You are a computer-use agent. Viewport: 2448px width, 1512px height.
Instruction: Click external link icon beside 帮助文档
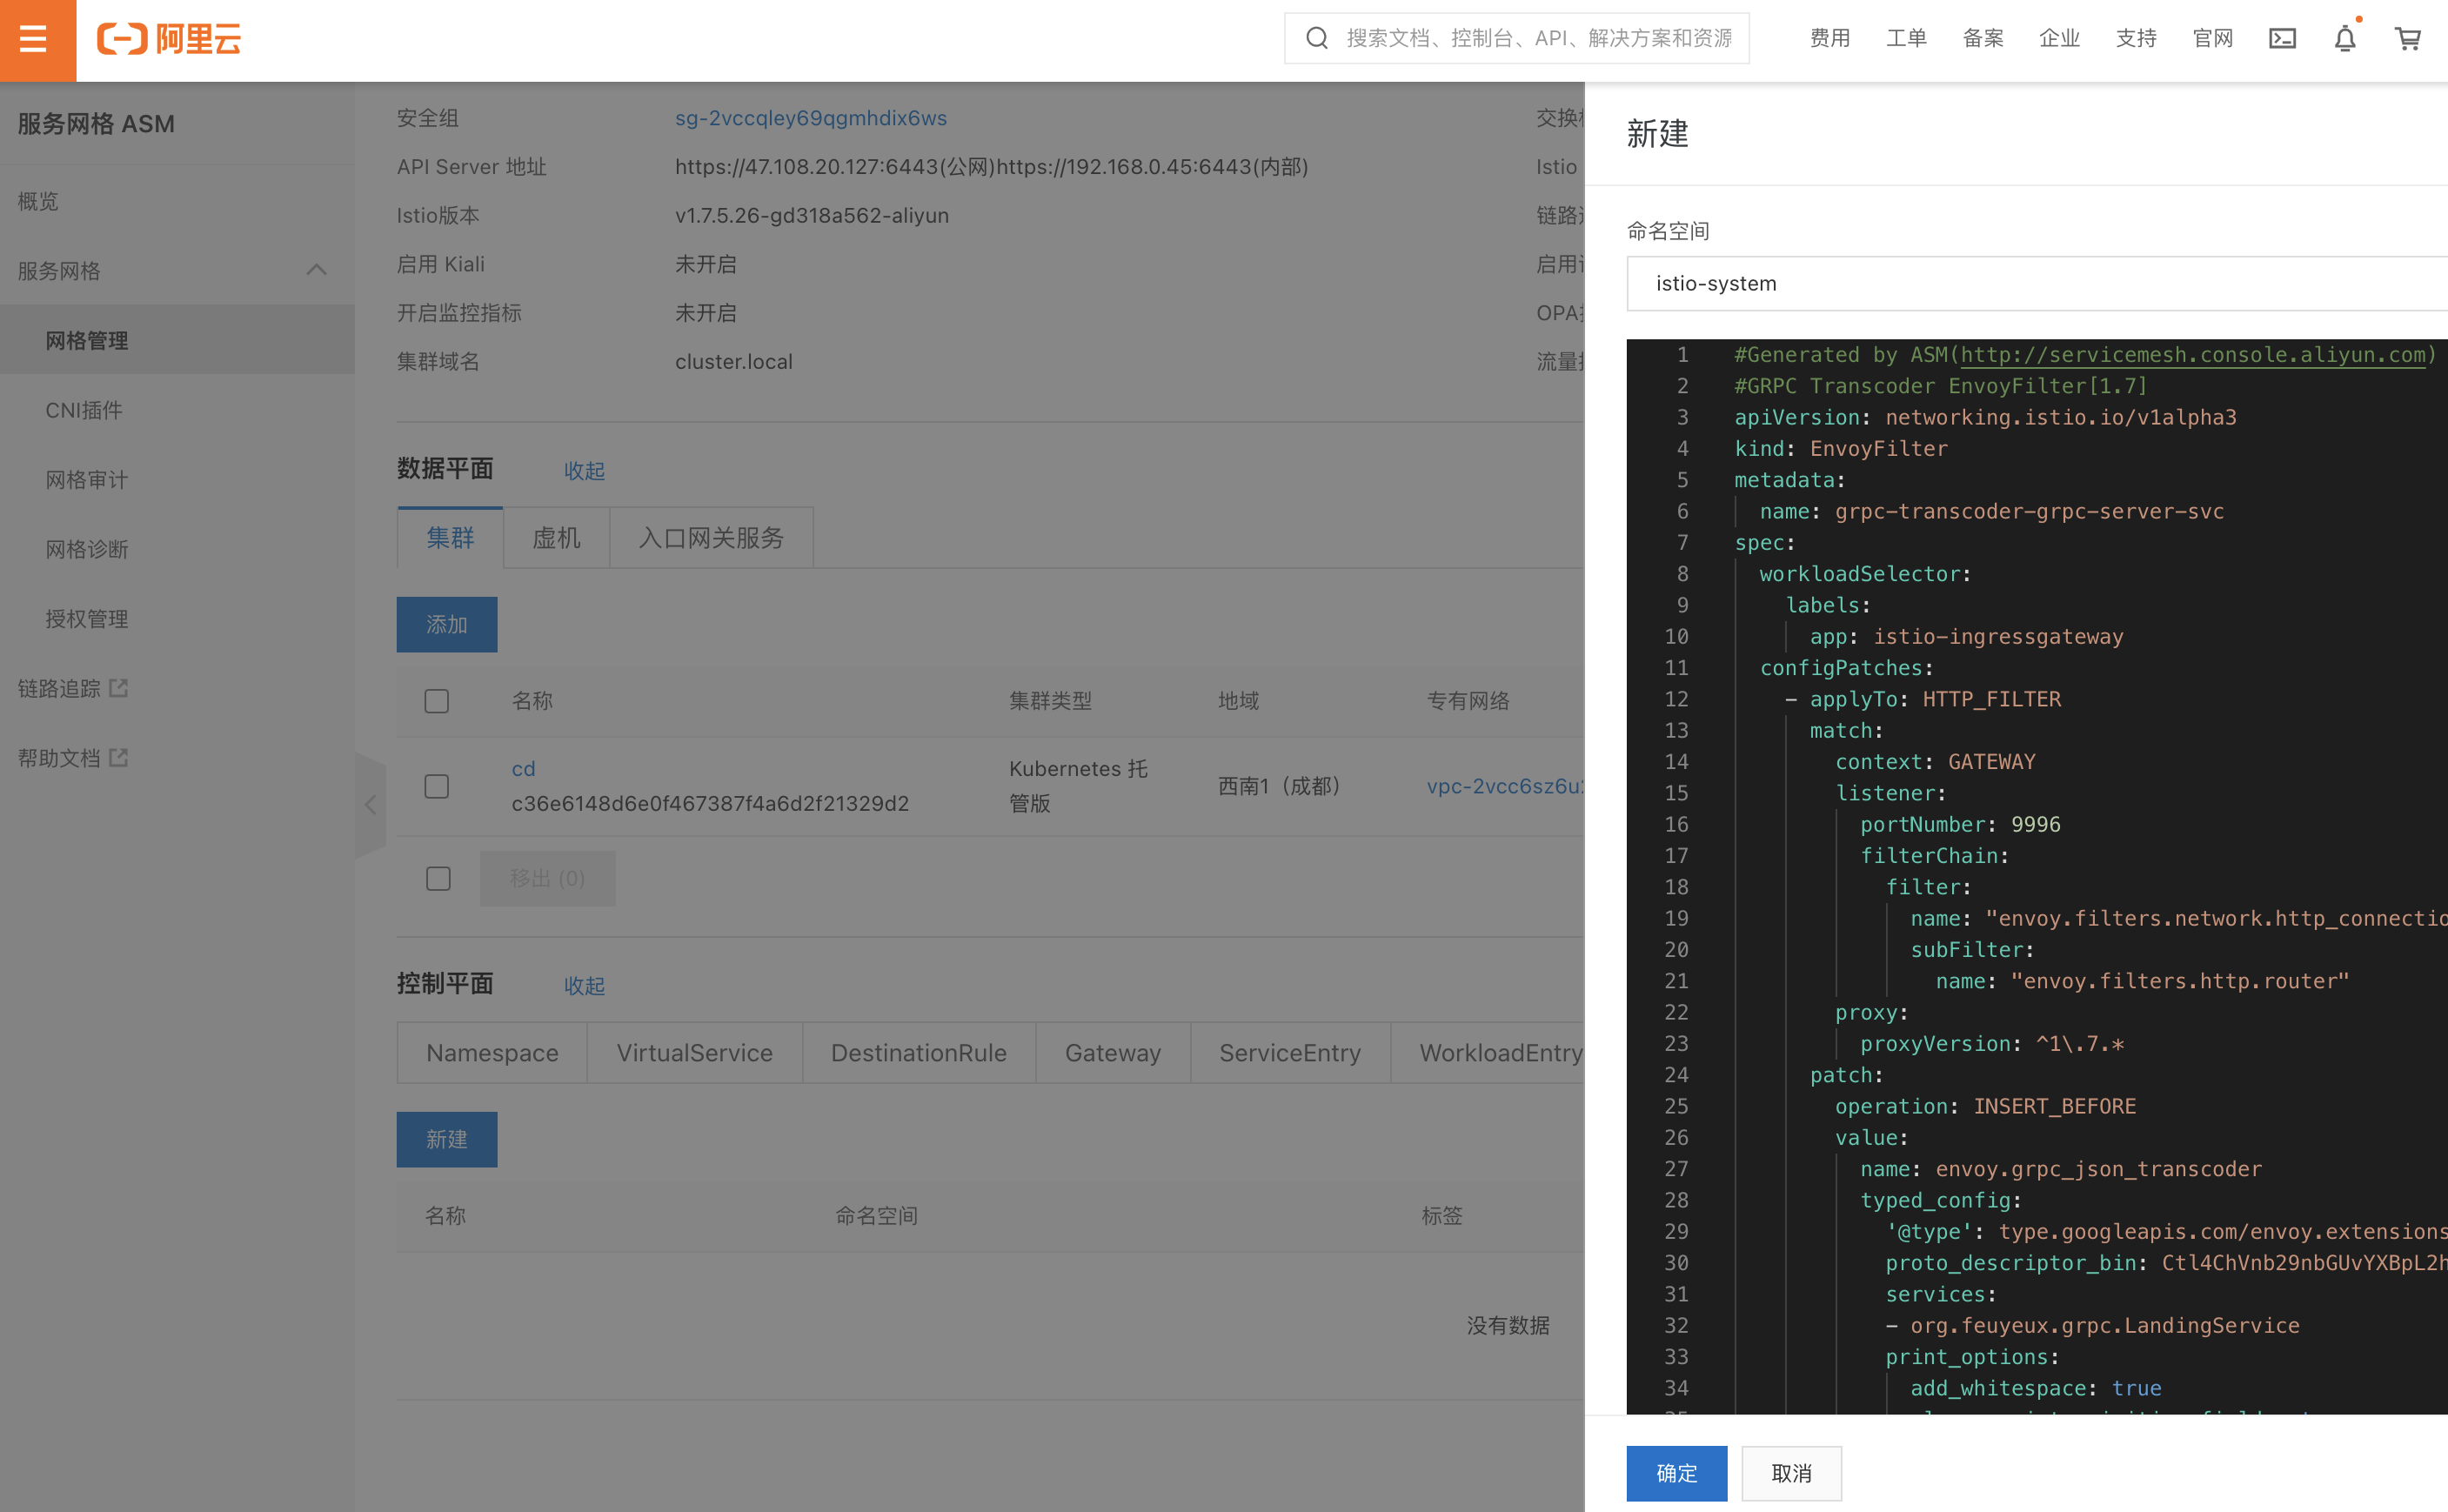point(119,758)
